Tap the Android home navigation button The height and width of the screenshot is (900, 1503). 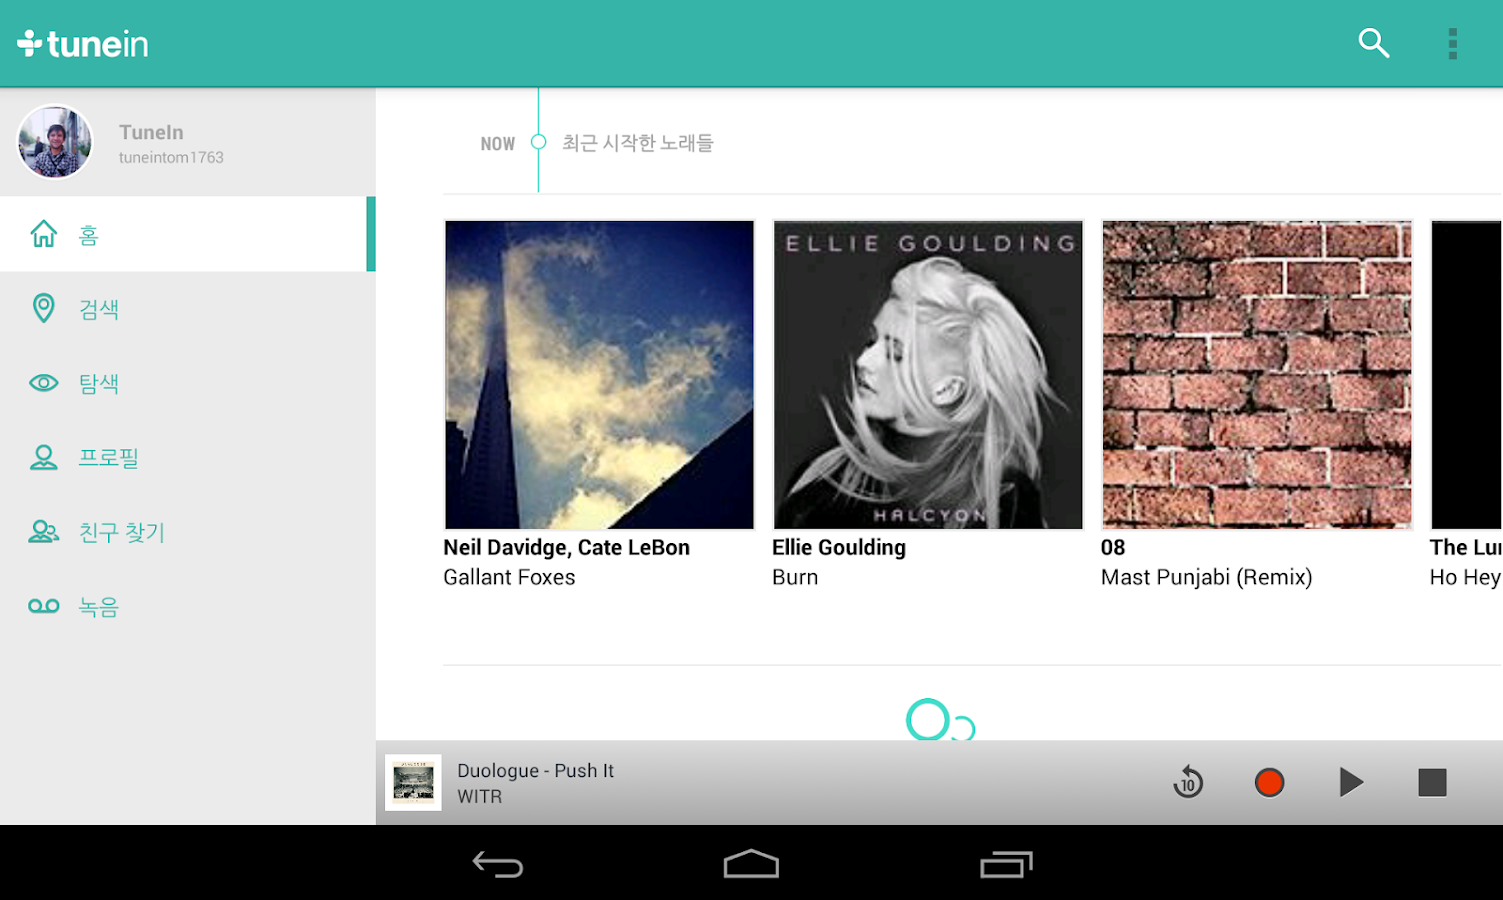[751, 864]
